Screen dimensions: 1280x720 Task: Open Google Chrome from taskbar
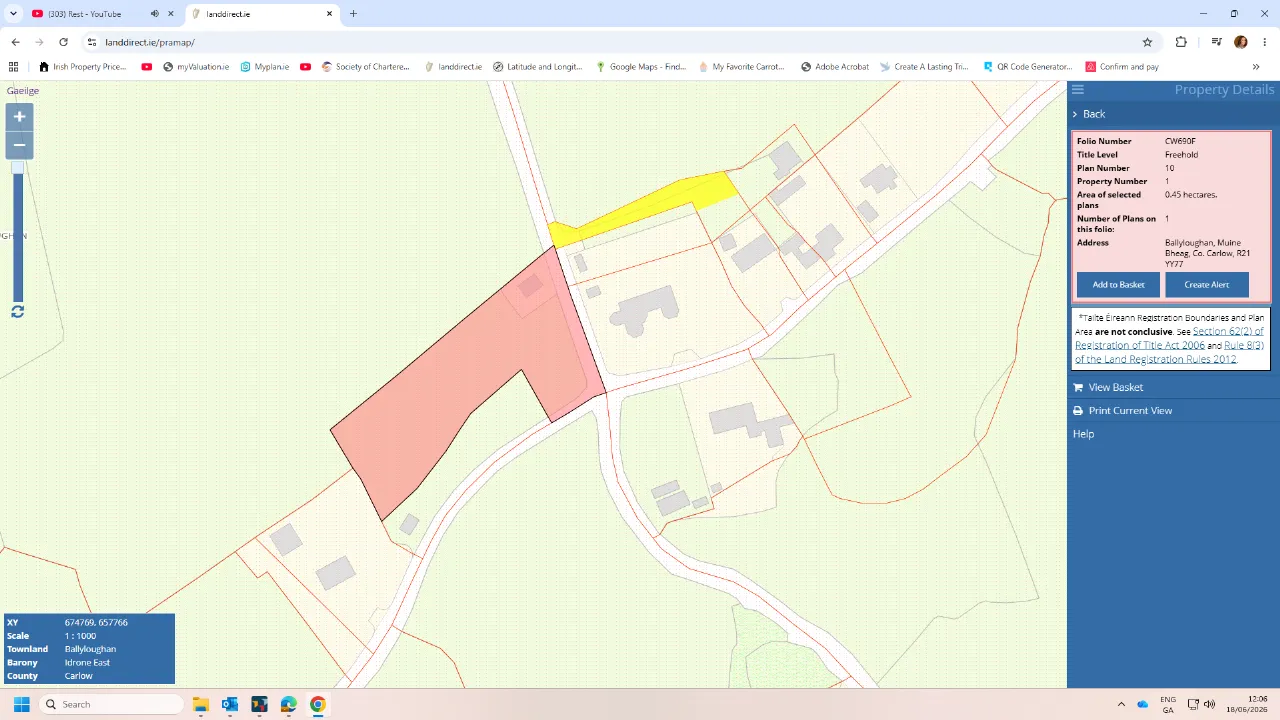click(318, 704)
